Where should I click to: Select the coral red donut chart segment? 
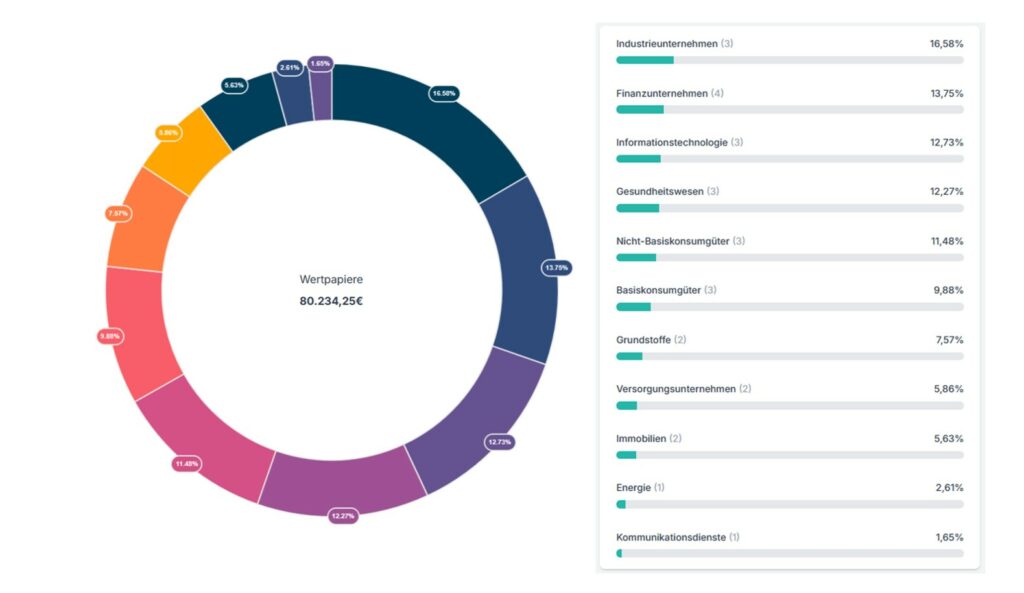pos(140,330)
